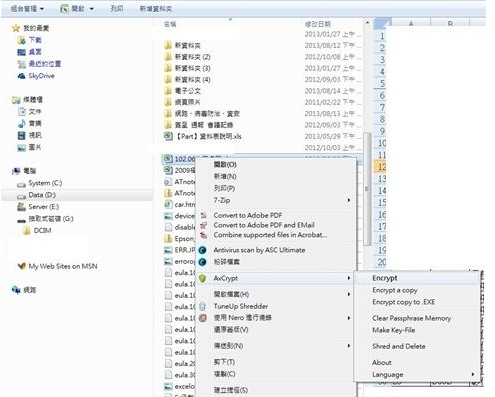Select row 12 header in the spreadsheet

[x=380, y=166]
